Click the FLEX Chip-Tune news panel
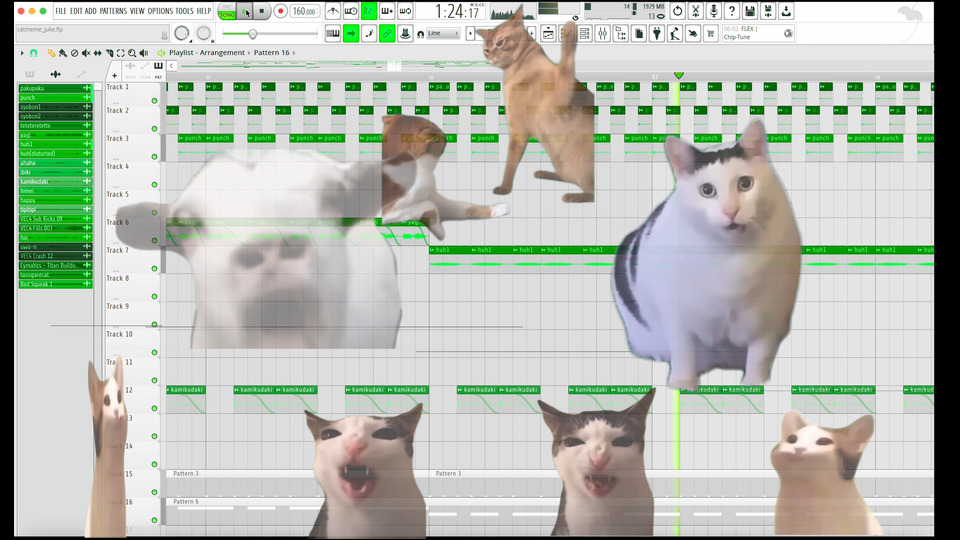Screen dimensions: 960x540 click(x=758, y=33)
